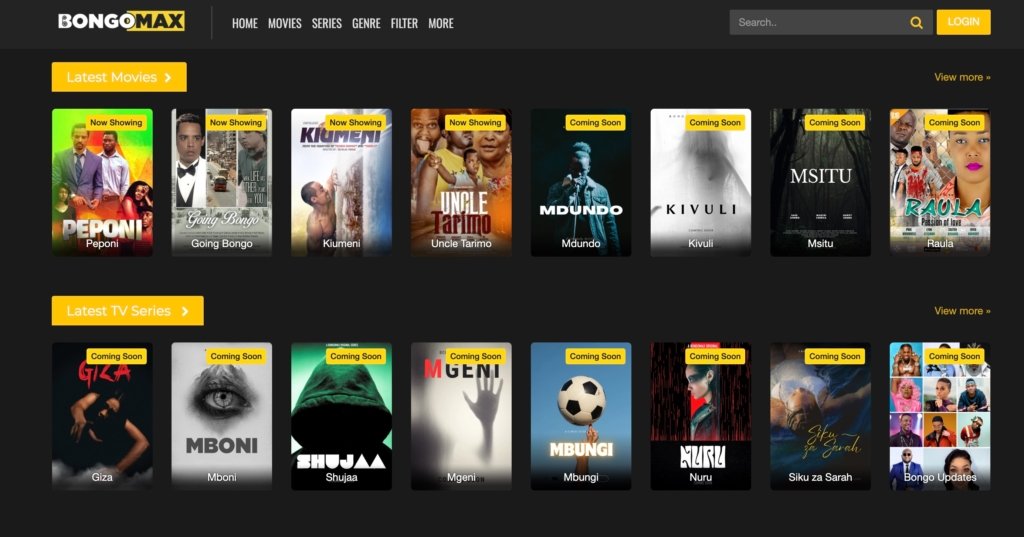The height and width of the screenshot is (537, 1024).
Task: Open the SERIES menu item
Action: click(327, 24)
